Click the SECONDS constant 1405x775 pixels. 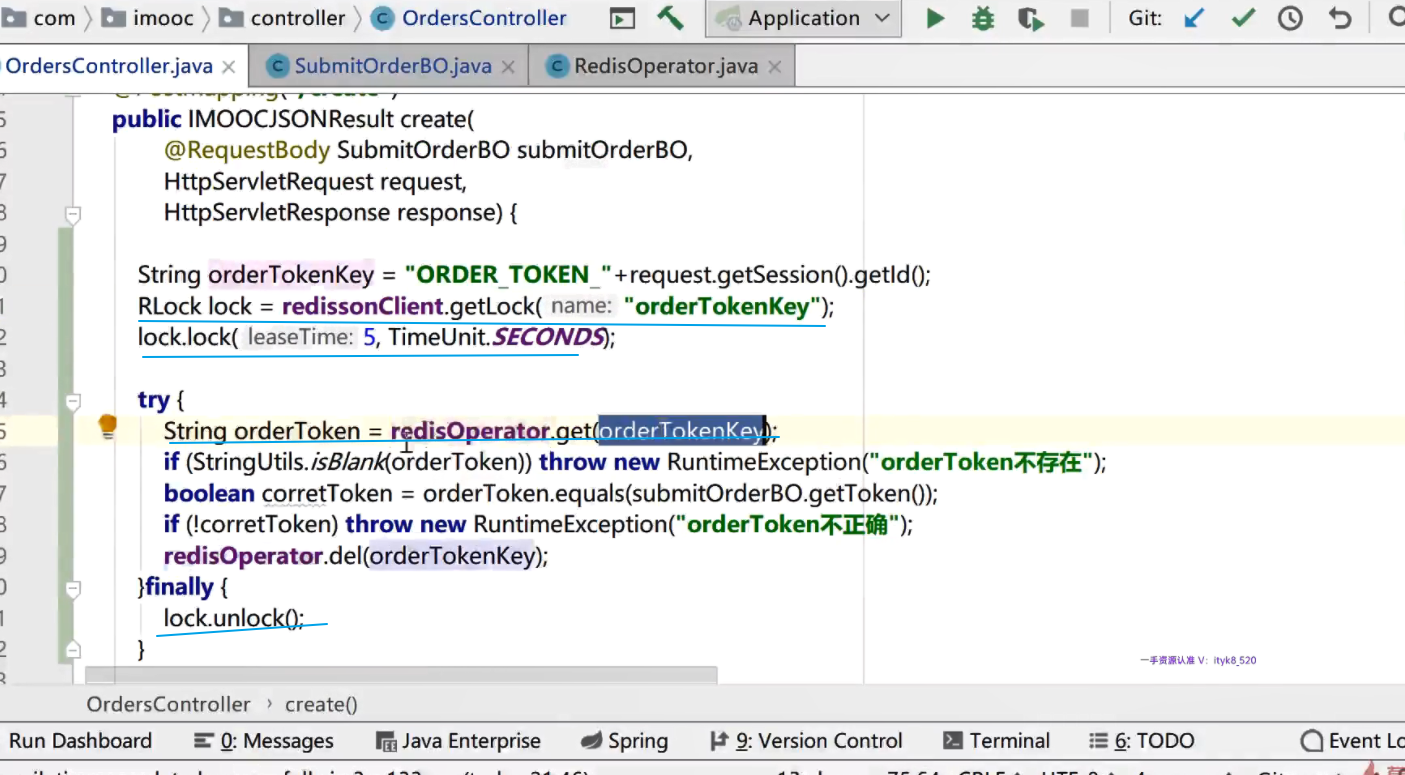[x=548, y=337]
